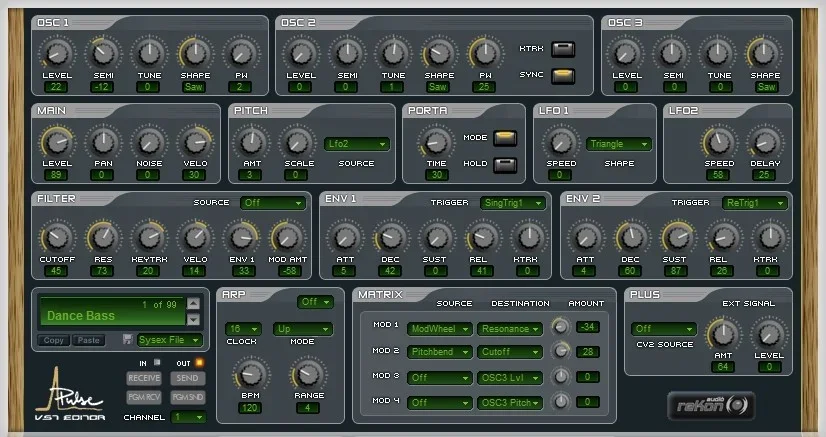Toggle the OSC 2 SYNC switch
The height and width of the screenshot is (437, 826).
pyautogui.click(x=563, y=75)
